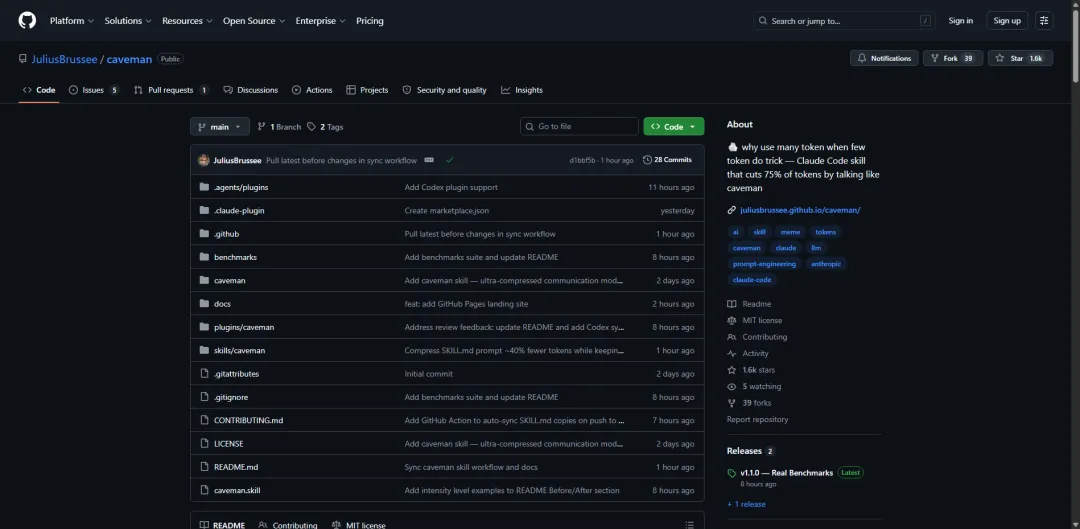Switch to the Insights tab
This screenshot has width=1080, height=529.
tap(522, 90)
